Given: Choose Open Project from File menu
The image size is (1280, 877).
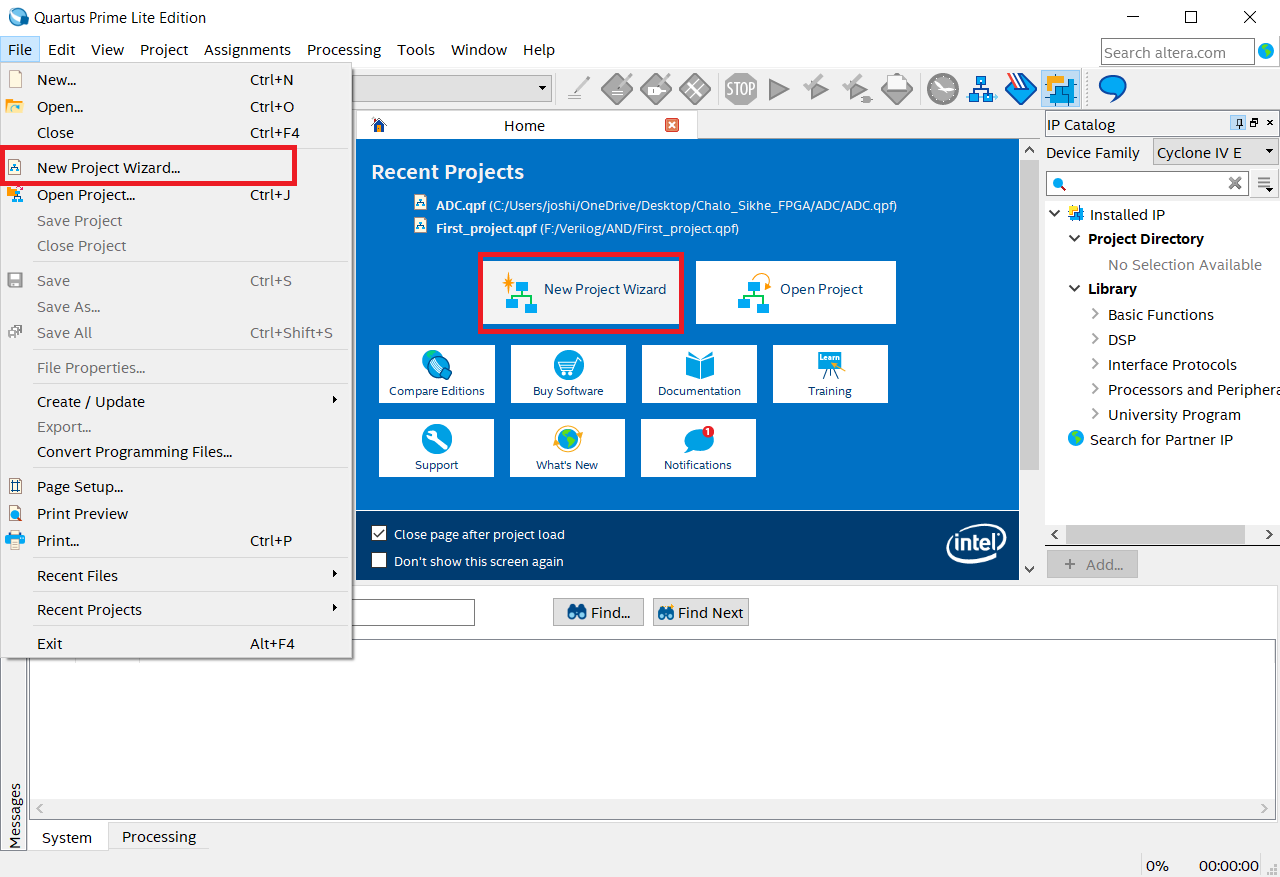Looking at the screenshot, I should click(176, 194).
